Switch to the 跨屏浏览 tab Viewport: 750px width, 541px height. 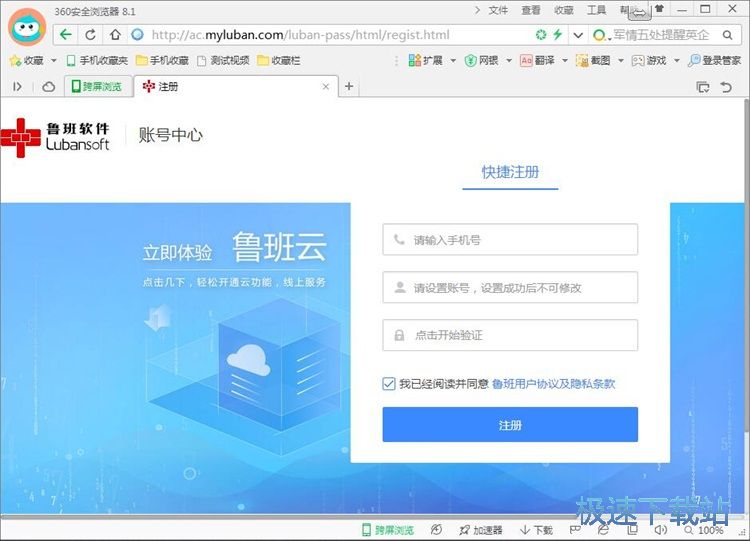tap(98, 87)
